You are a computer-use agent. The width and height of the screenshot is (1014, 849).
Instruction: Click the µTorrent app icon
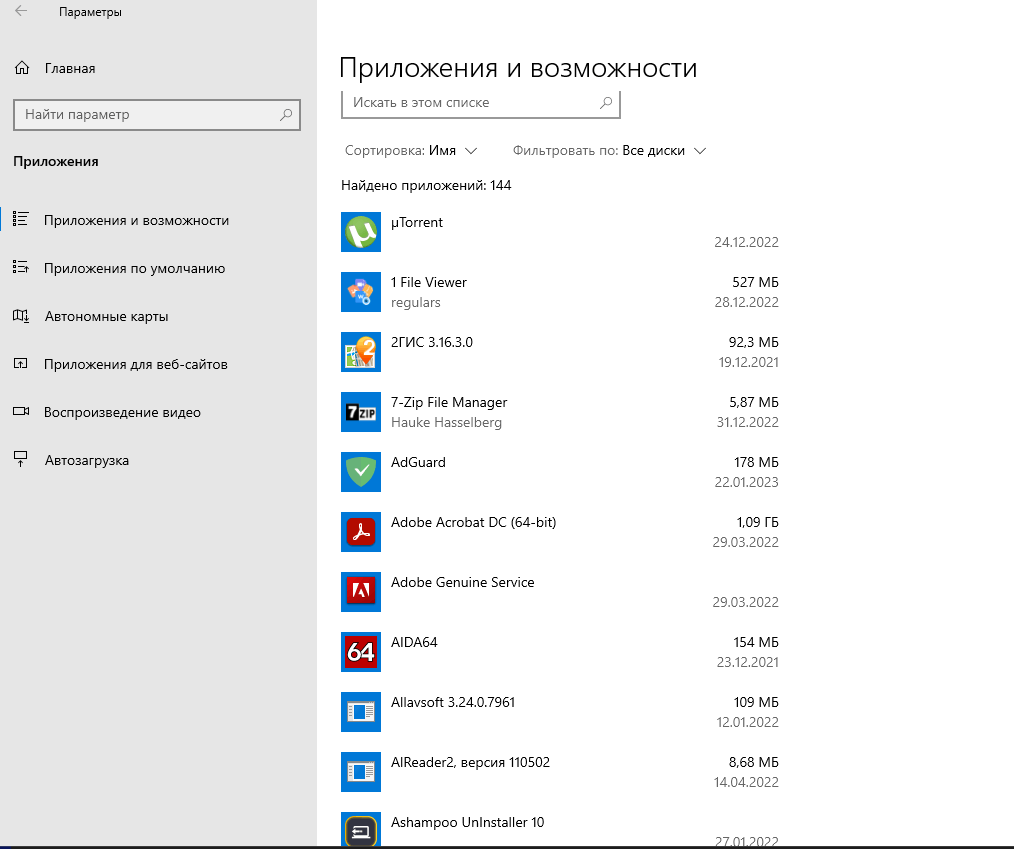(361, 232)
